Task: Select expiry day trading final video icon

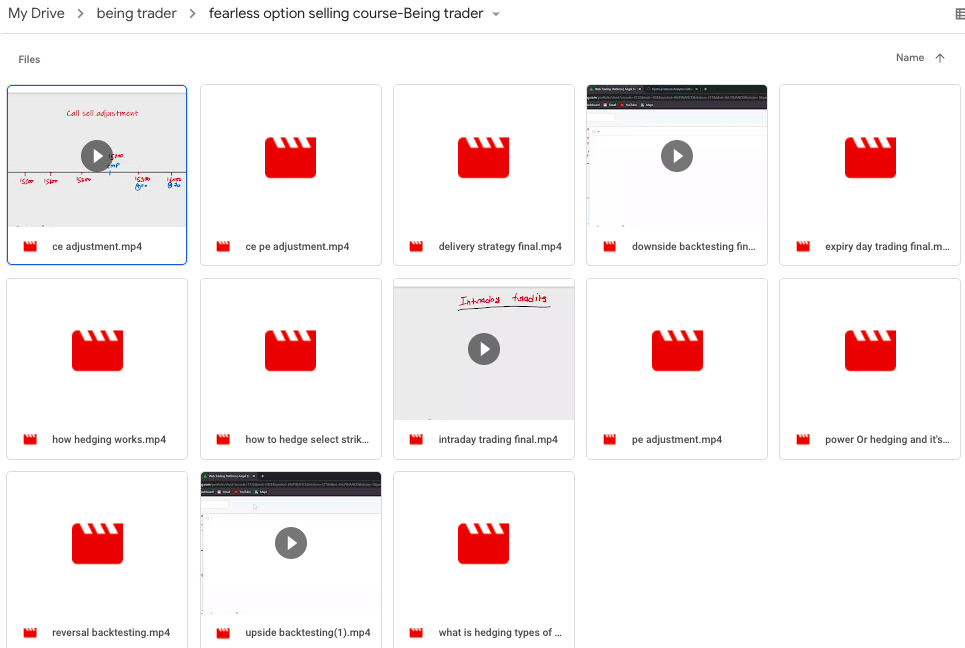Action: (870, 157)
